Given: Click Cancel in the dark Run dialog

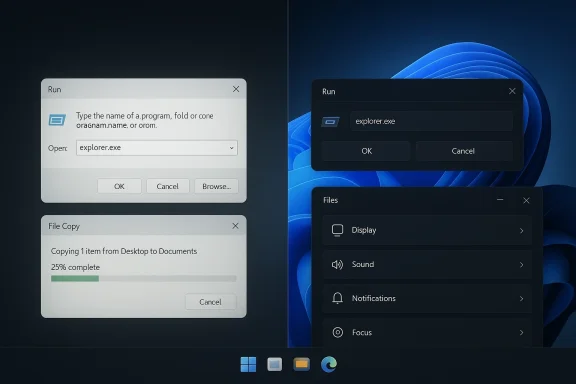Looking at the screenshot, I should [x=463, y=151].
